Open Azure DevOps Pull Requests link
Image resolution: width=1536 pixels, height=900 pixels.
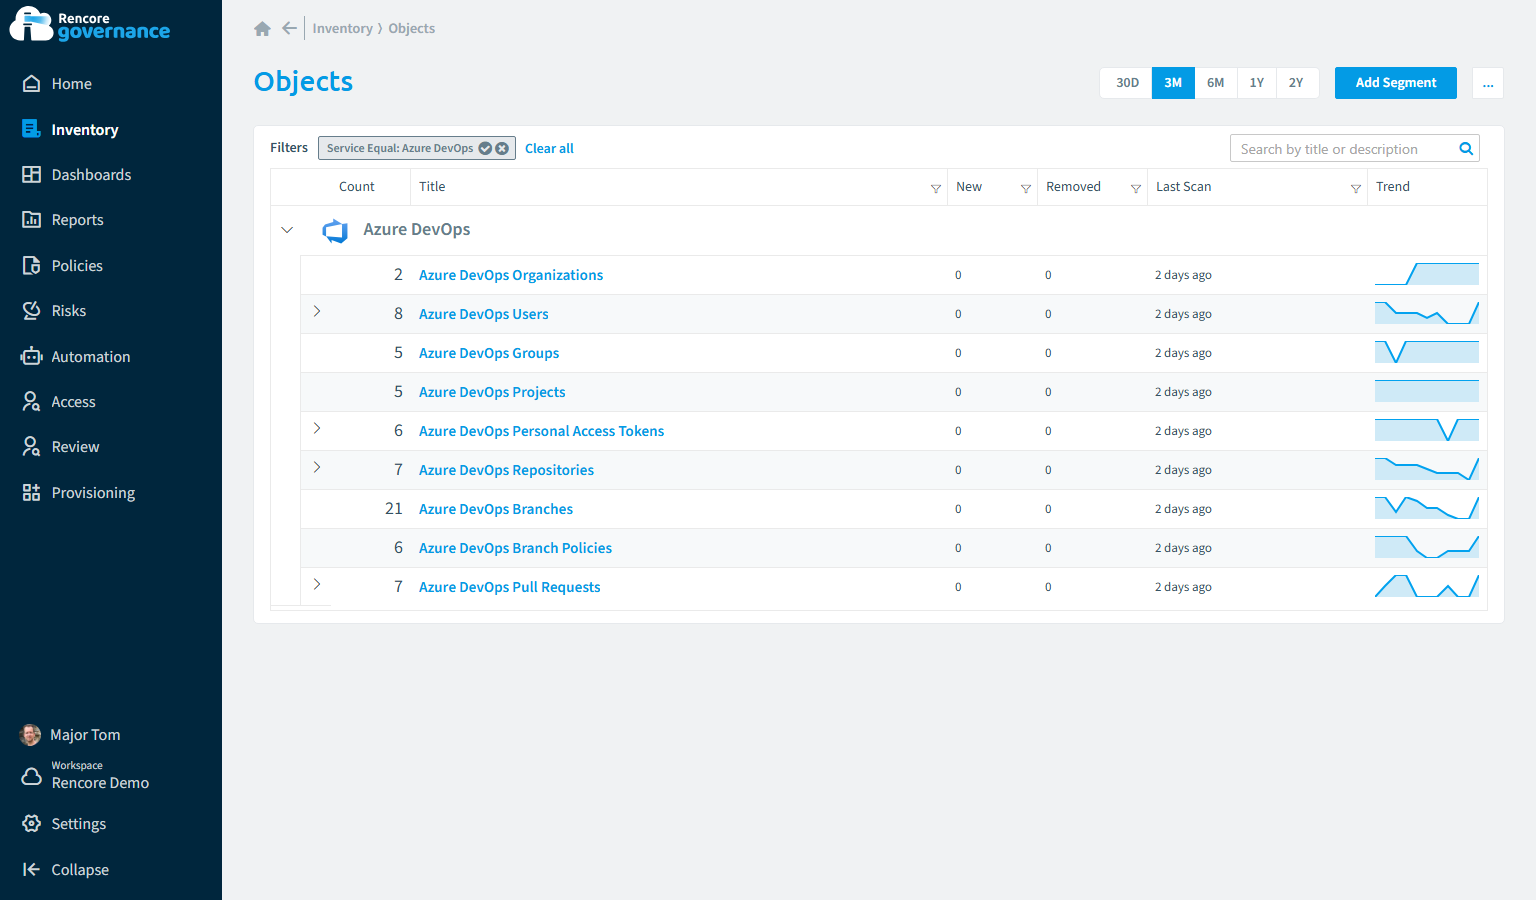(509, 587)
